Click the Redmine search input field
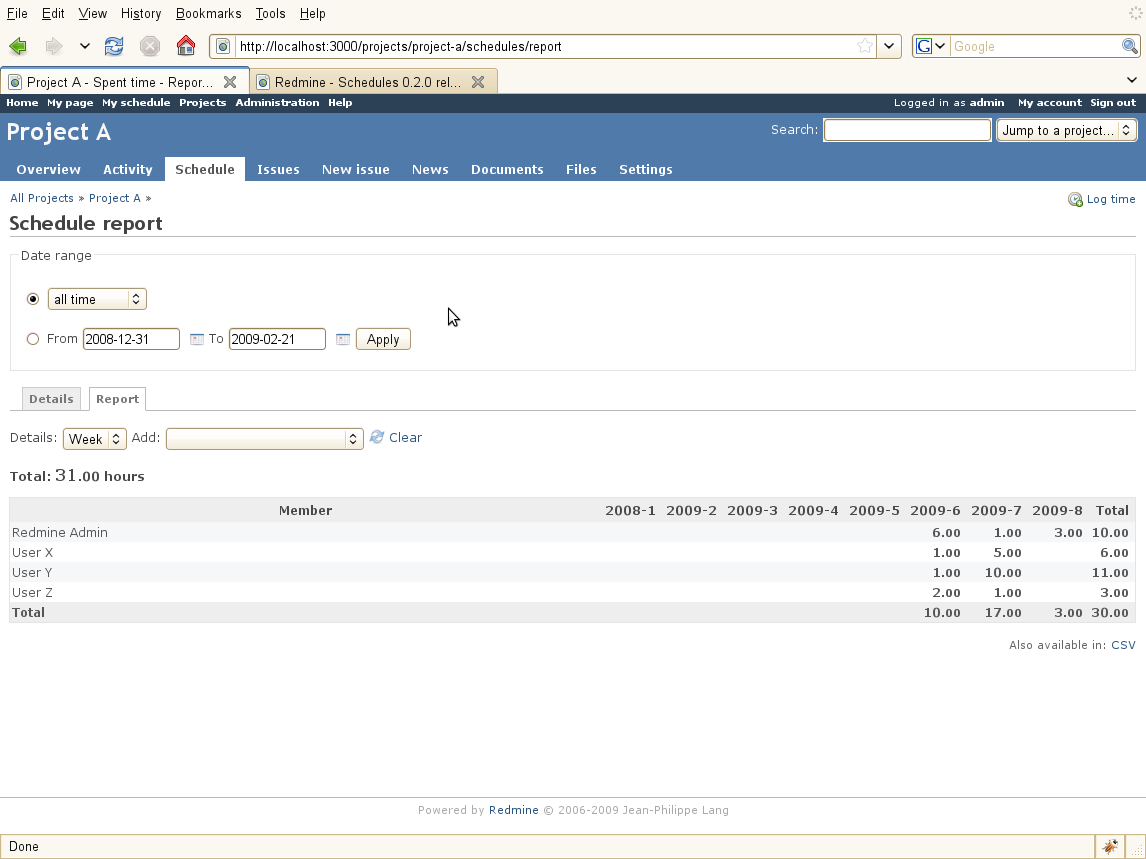The width and height of the screenshot is (1146, 859). (x=906, y=130)
